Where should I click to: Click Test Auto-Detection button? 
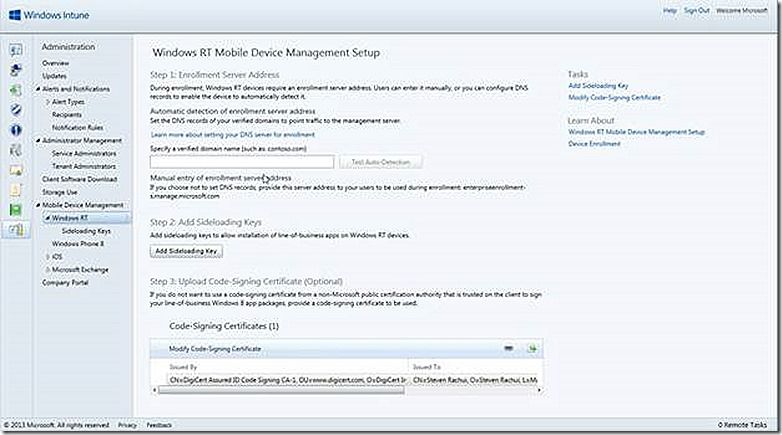(381, 162)
